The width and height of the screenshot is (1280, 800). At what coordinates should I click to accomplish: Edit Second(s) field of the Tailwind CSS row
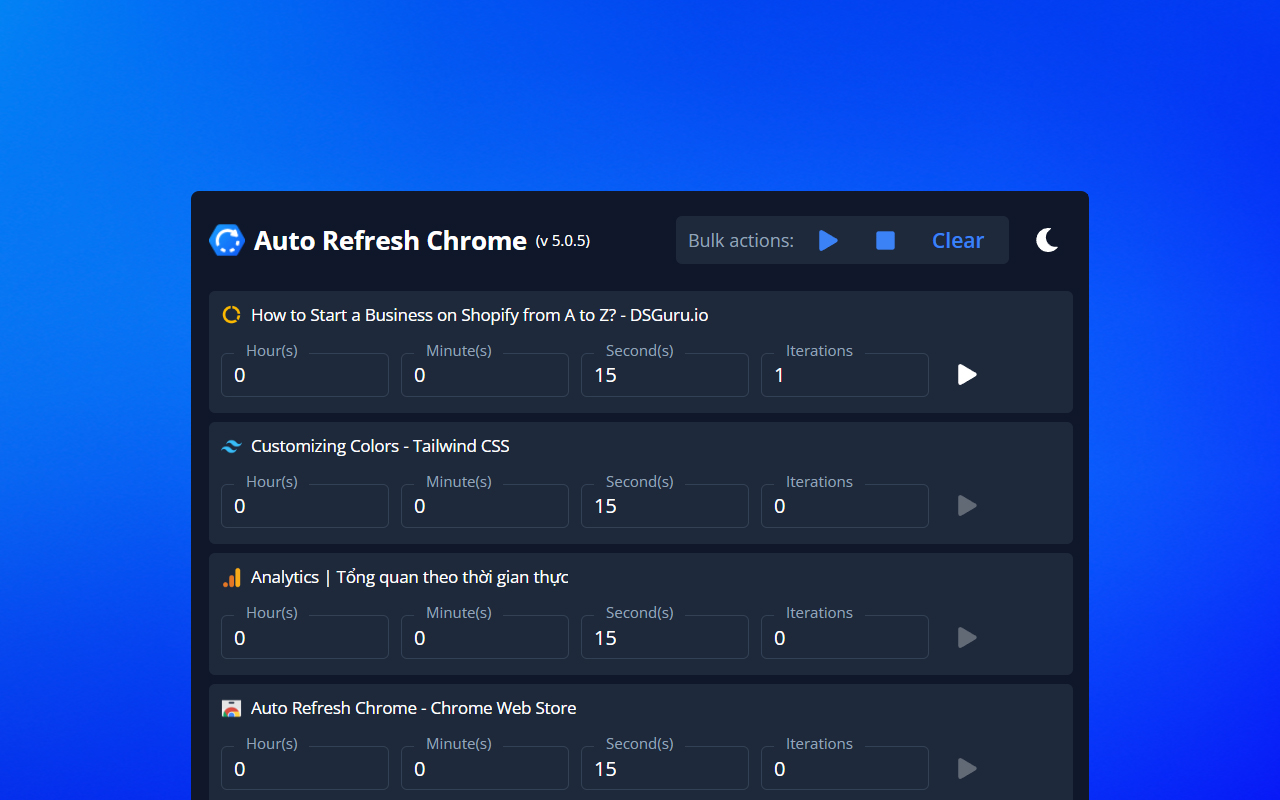pyautogui.click(x=665, y=506)
